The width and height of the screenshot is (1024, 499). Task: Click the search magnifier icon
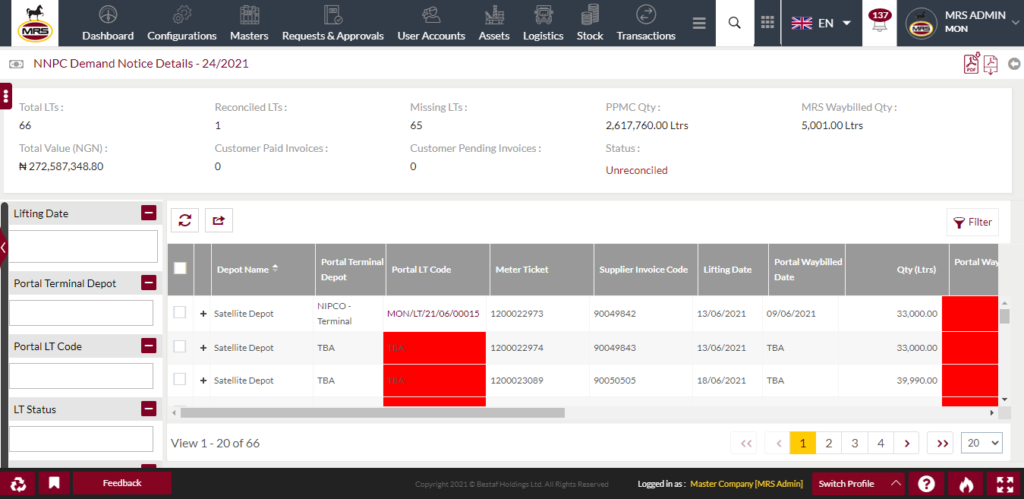(x=735, y=23)
